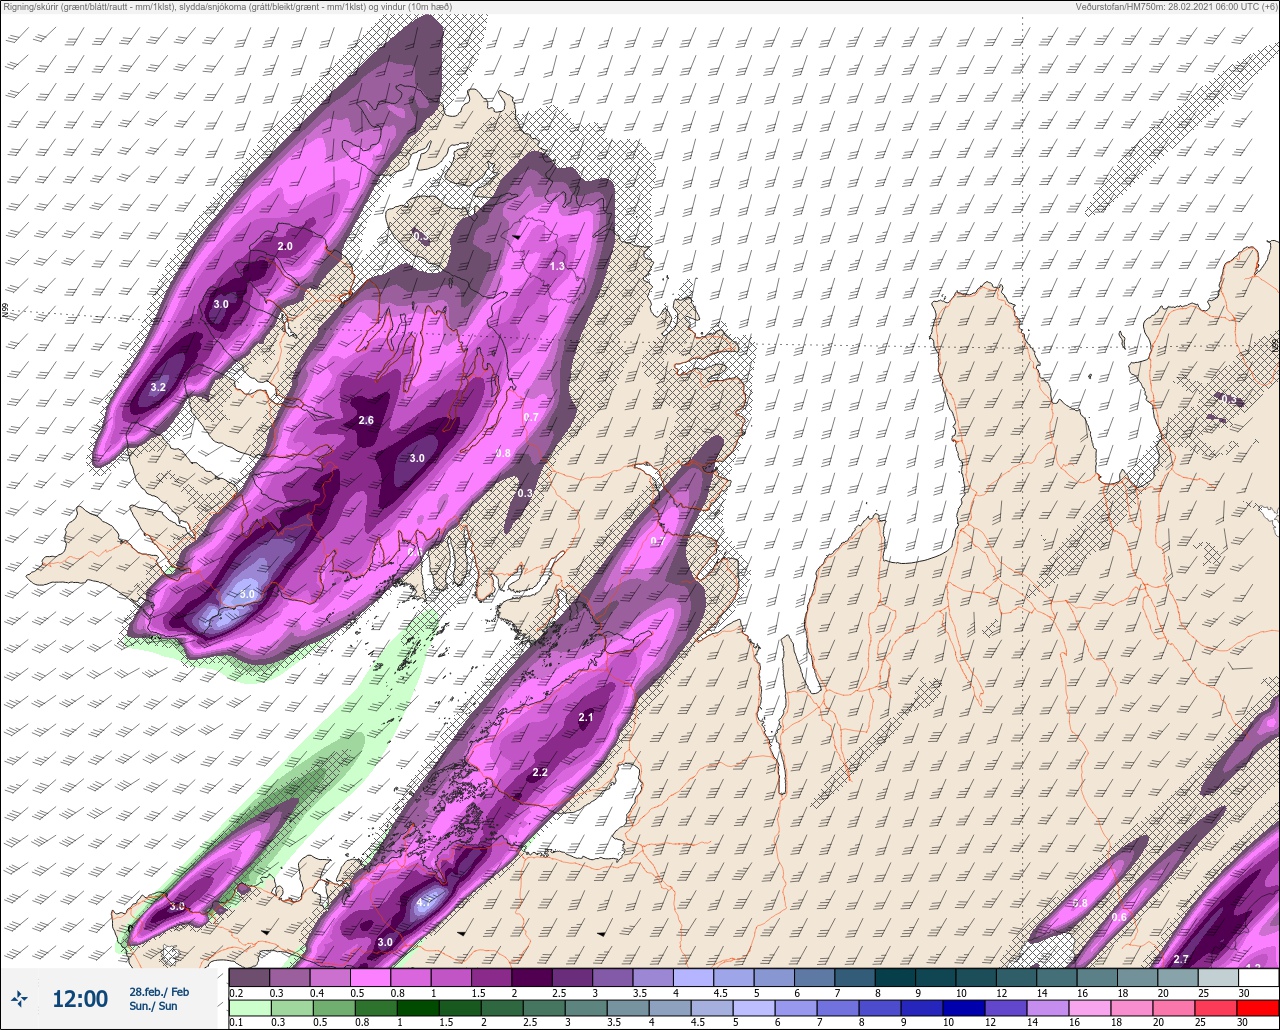Viewport: 1280px width, 1030px height.
Task: Click the map title text starting 'Rigning/skúrir'
Action: (227, 7)
